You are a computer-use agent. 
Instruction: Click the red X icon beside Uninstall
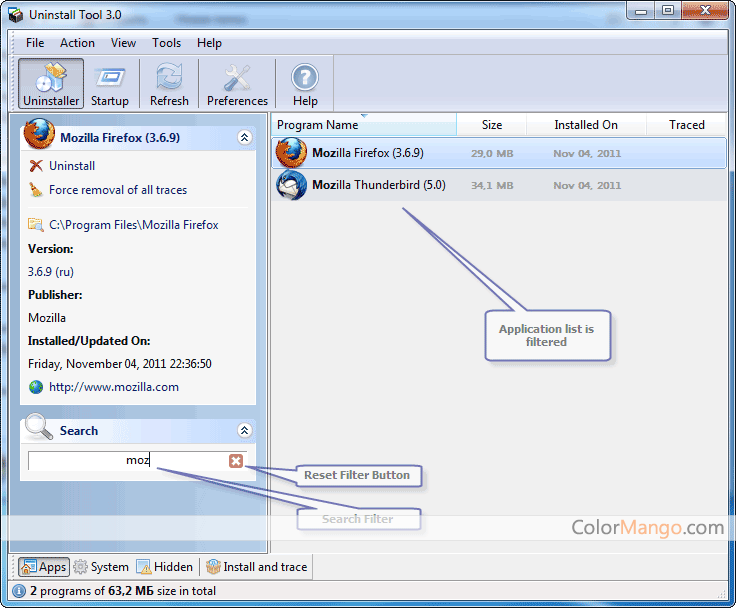coord(36,166)
